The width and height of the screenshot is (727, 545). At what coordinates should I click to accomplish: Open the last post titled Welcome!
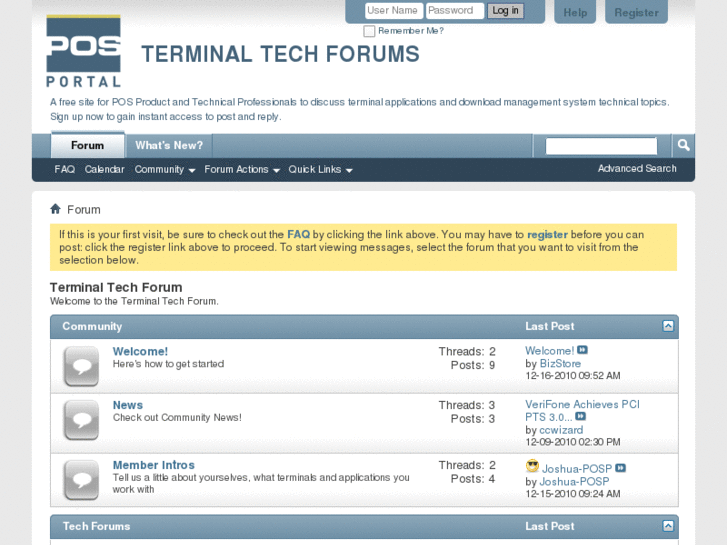coord(549,351)
